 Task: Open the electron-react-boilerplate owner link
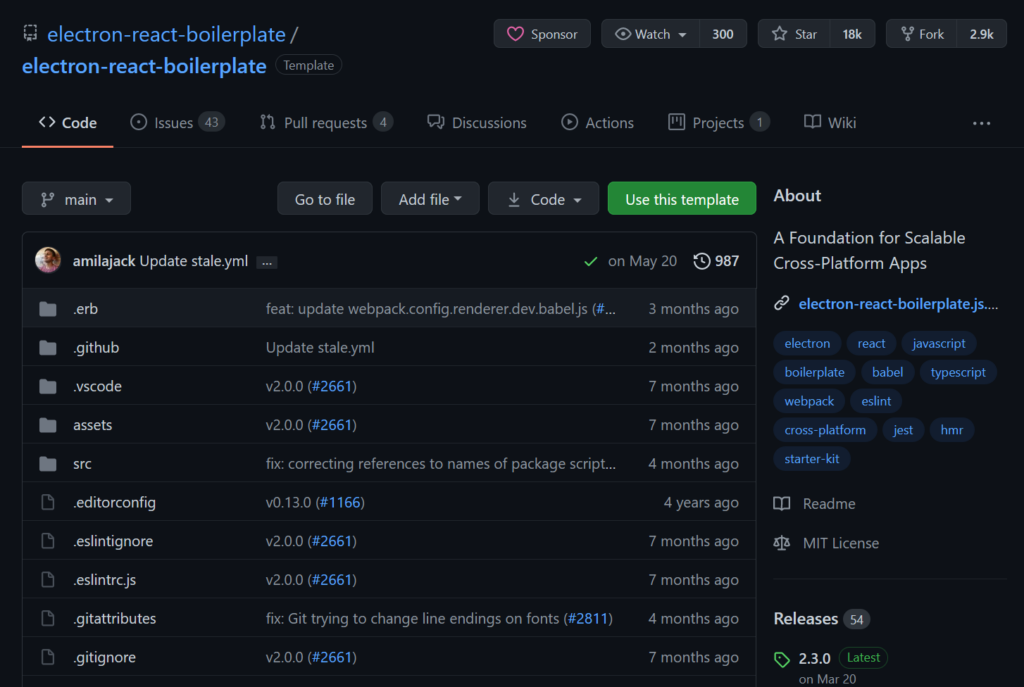pos(166,34)
